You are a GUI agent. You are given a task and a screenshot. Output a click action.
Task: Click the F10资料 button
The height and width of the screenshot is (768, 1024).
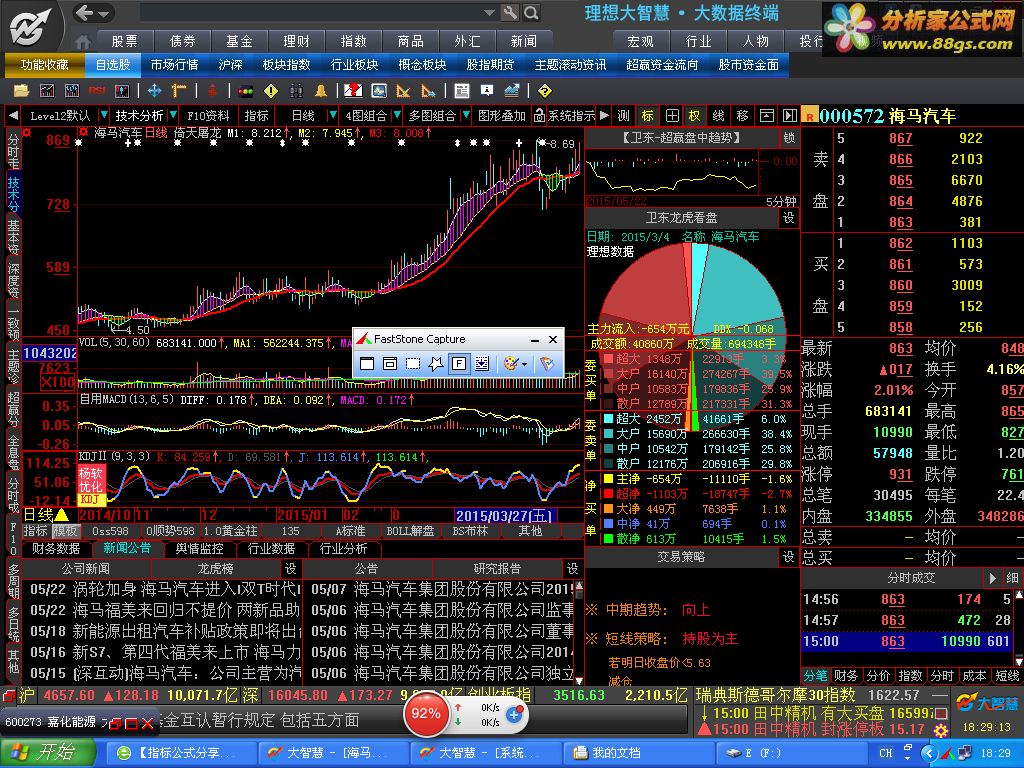point(208,116)
